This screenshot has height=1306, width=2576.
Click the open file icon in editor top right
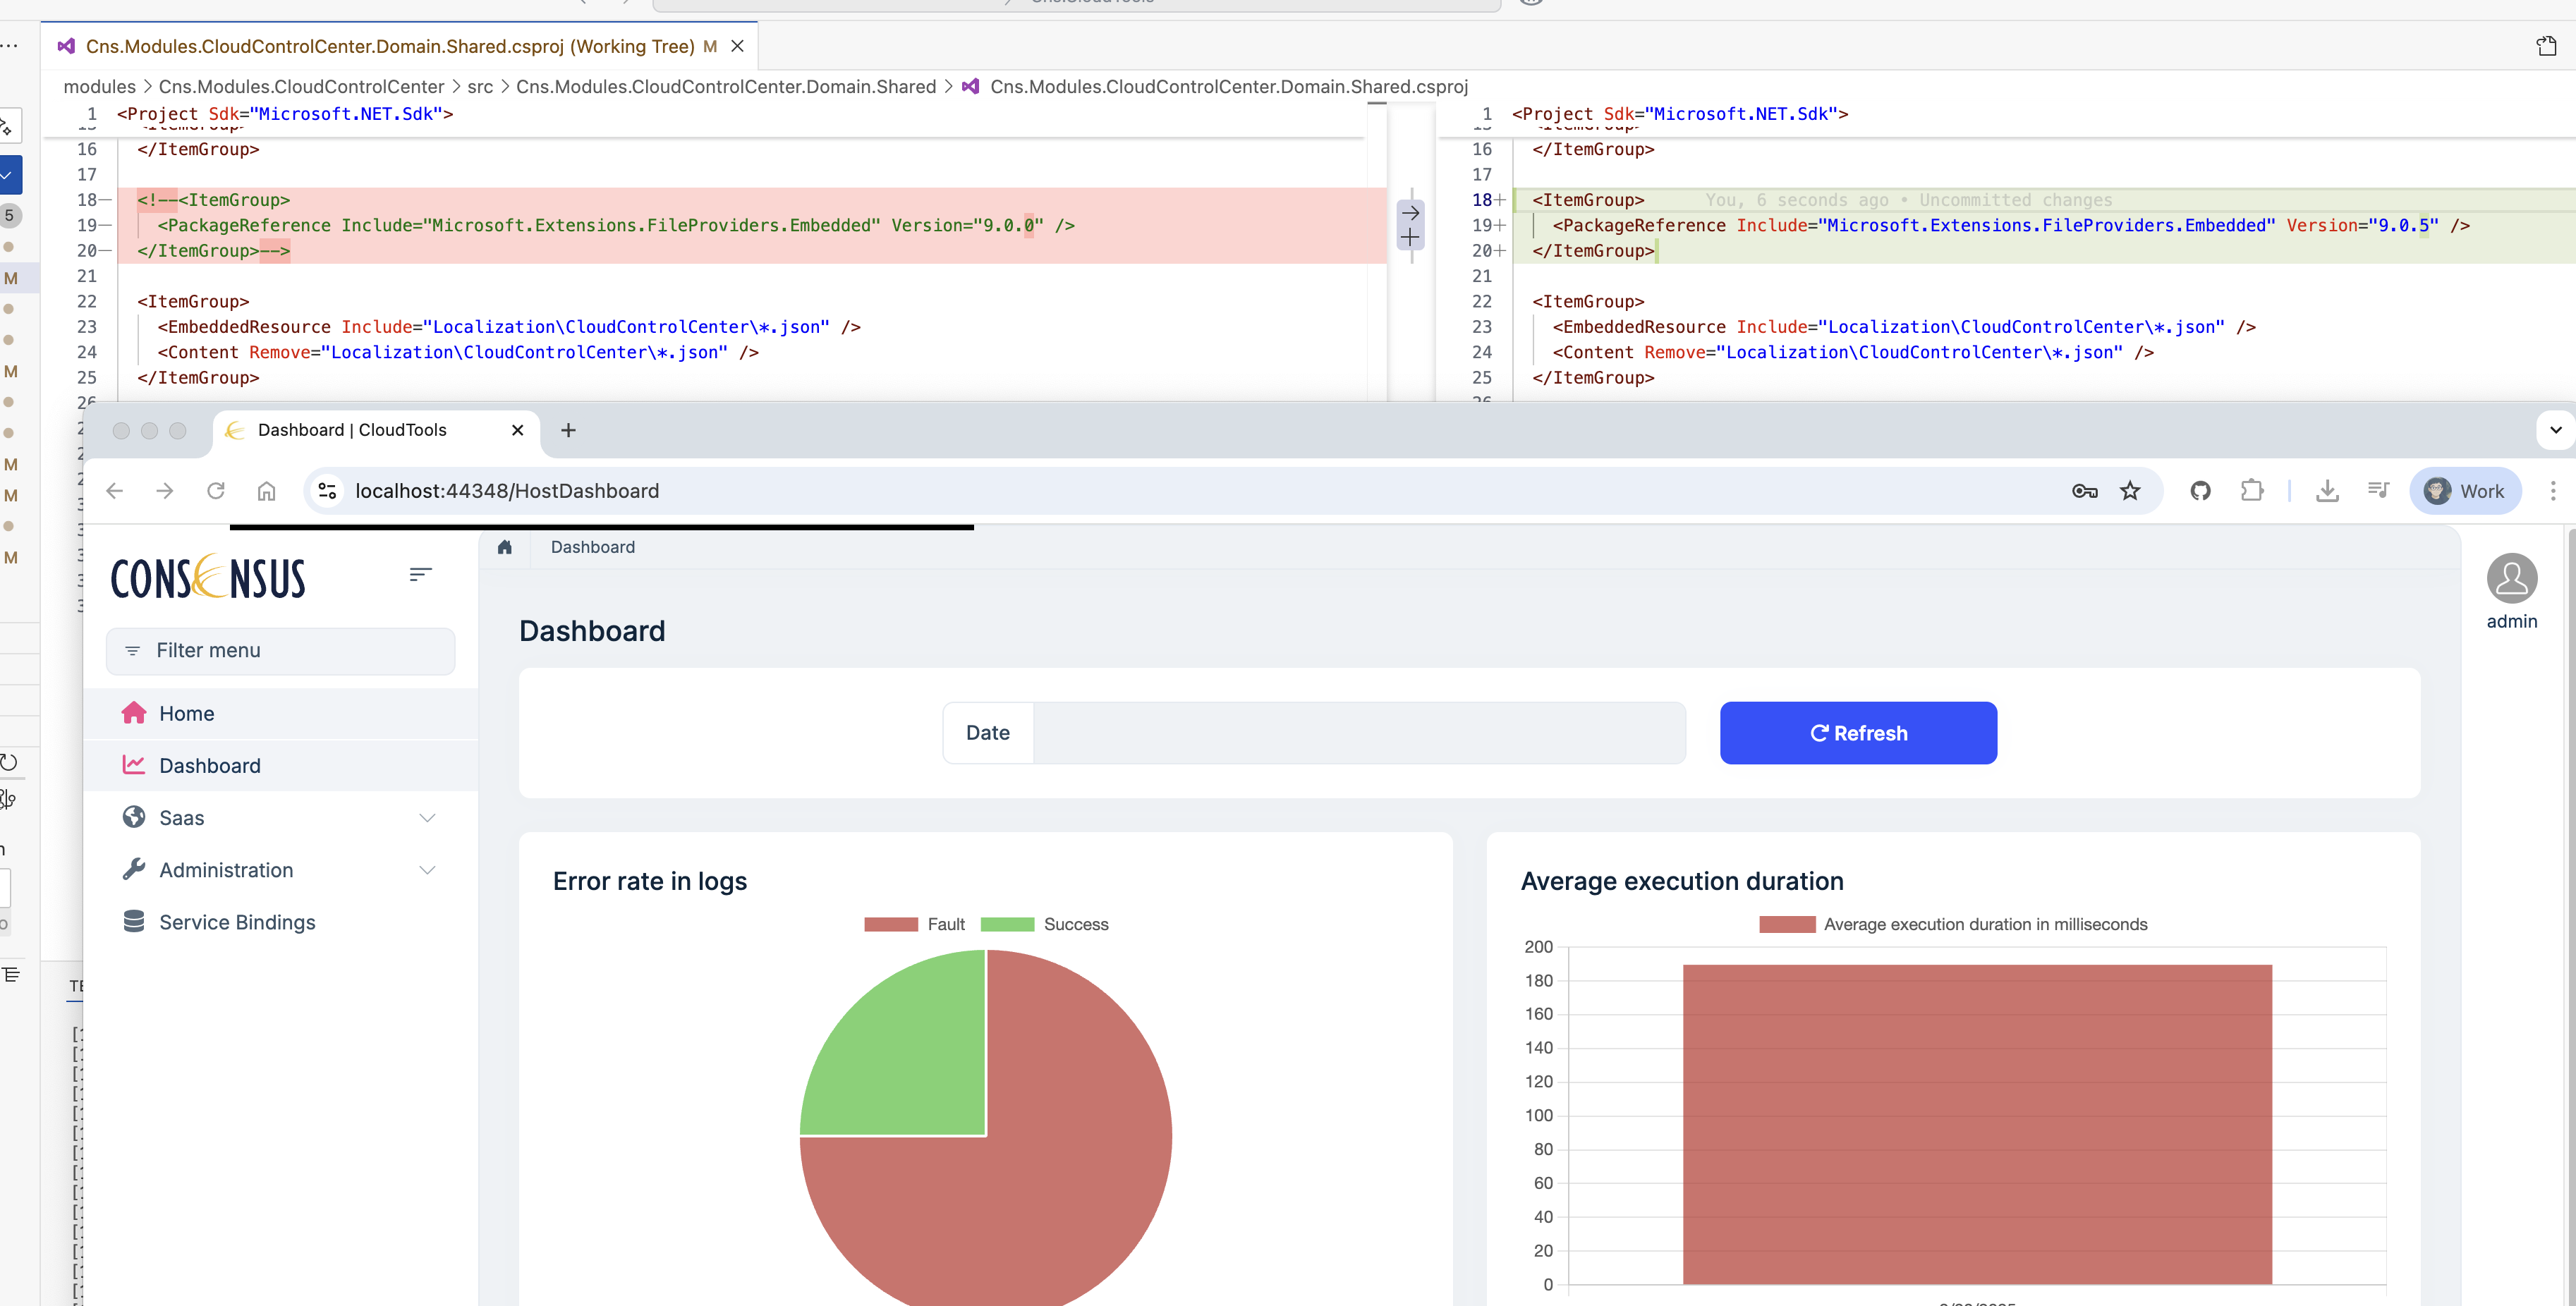(2546, 46)
